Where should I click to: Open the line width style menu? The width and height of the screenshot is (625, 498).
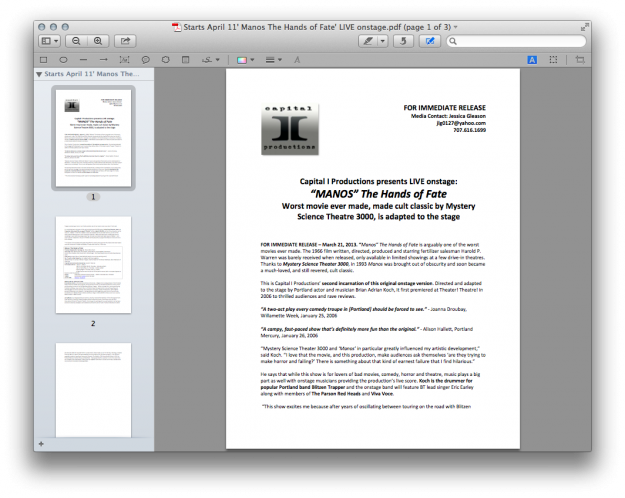(273, 60)
